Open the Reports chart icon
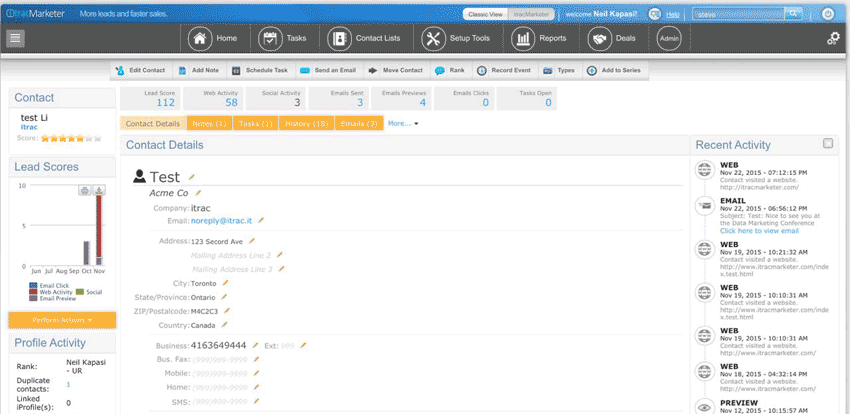The image size is (850, 414). pos(523,38)
